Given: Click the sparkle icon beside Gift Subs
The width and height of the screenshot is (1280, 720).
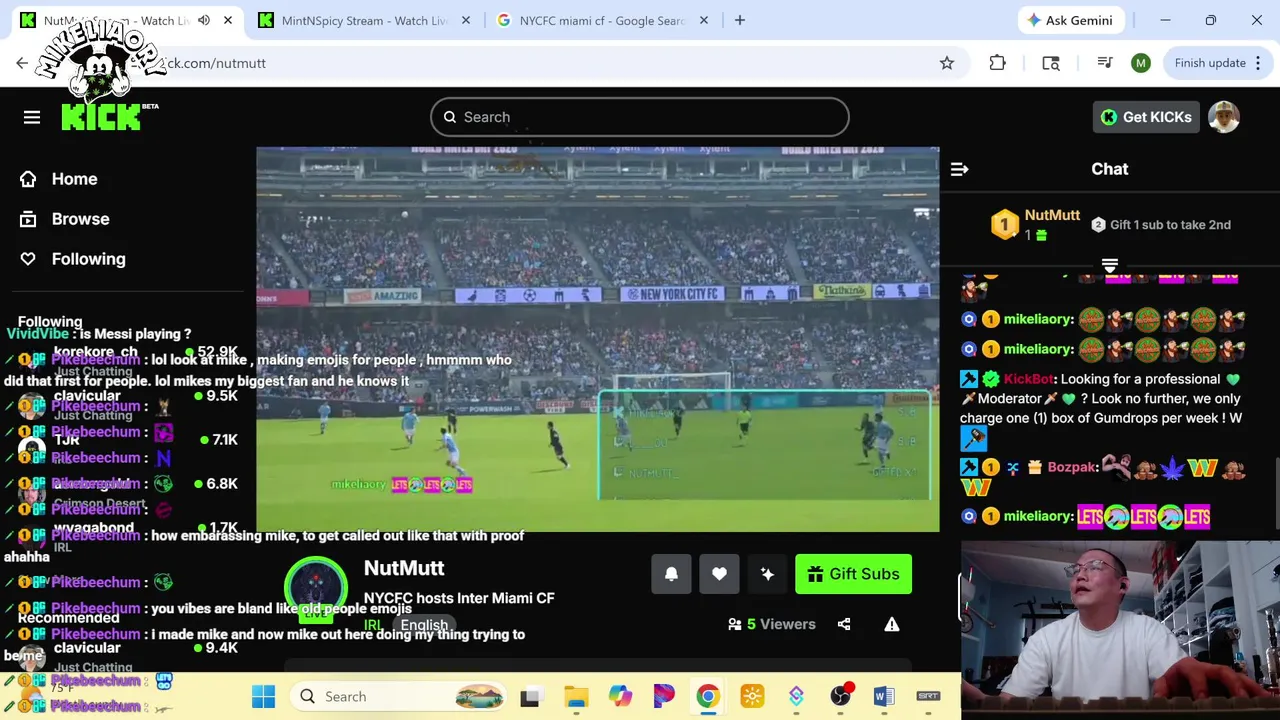Looking at the screenshot, I should [767, 574].
